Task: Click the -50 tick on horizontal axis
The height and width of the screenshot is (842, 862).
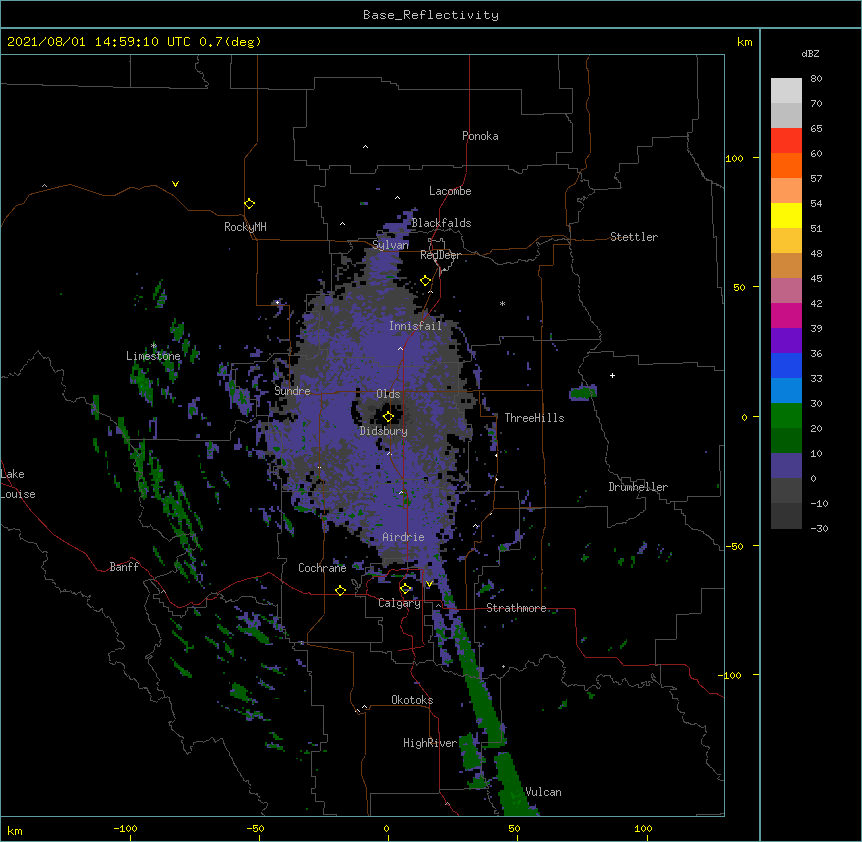Action: click(x=255, y=828)
